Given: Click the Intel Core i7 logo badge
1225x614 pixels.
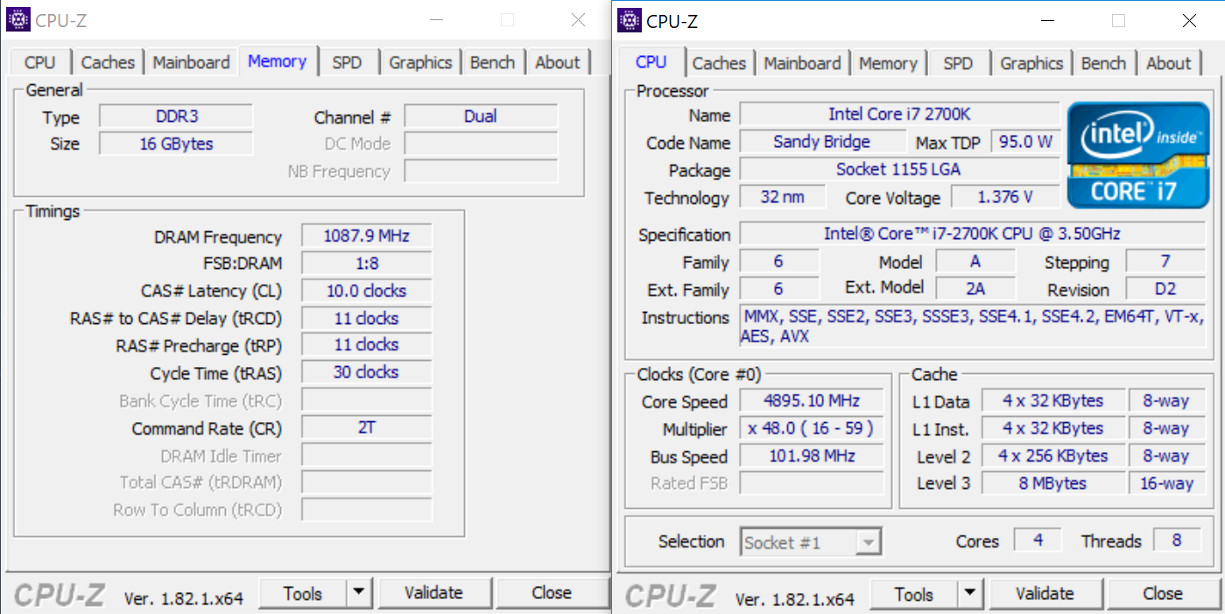Looking at the screenshot, I should 1137,154.
